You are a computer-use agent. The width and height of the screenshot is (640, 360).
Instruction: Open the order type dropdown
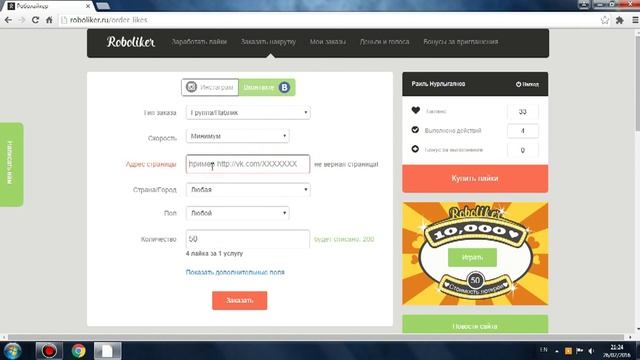point(248,113)
